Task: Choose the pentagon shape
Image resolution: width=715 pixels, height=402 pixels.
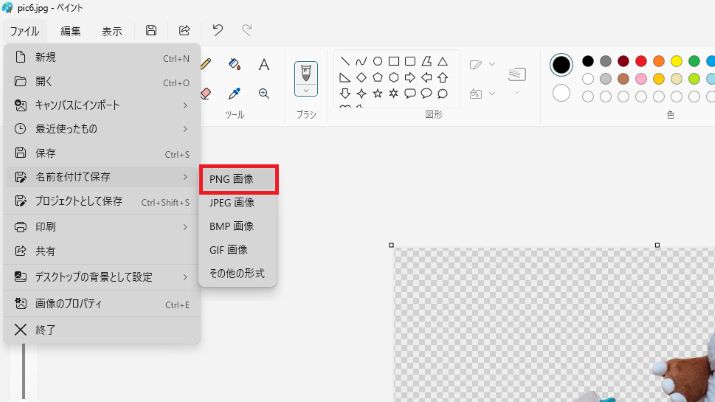Action: [378, 77]
